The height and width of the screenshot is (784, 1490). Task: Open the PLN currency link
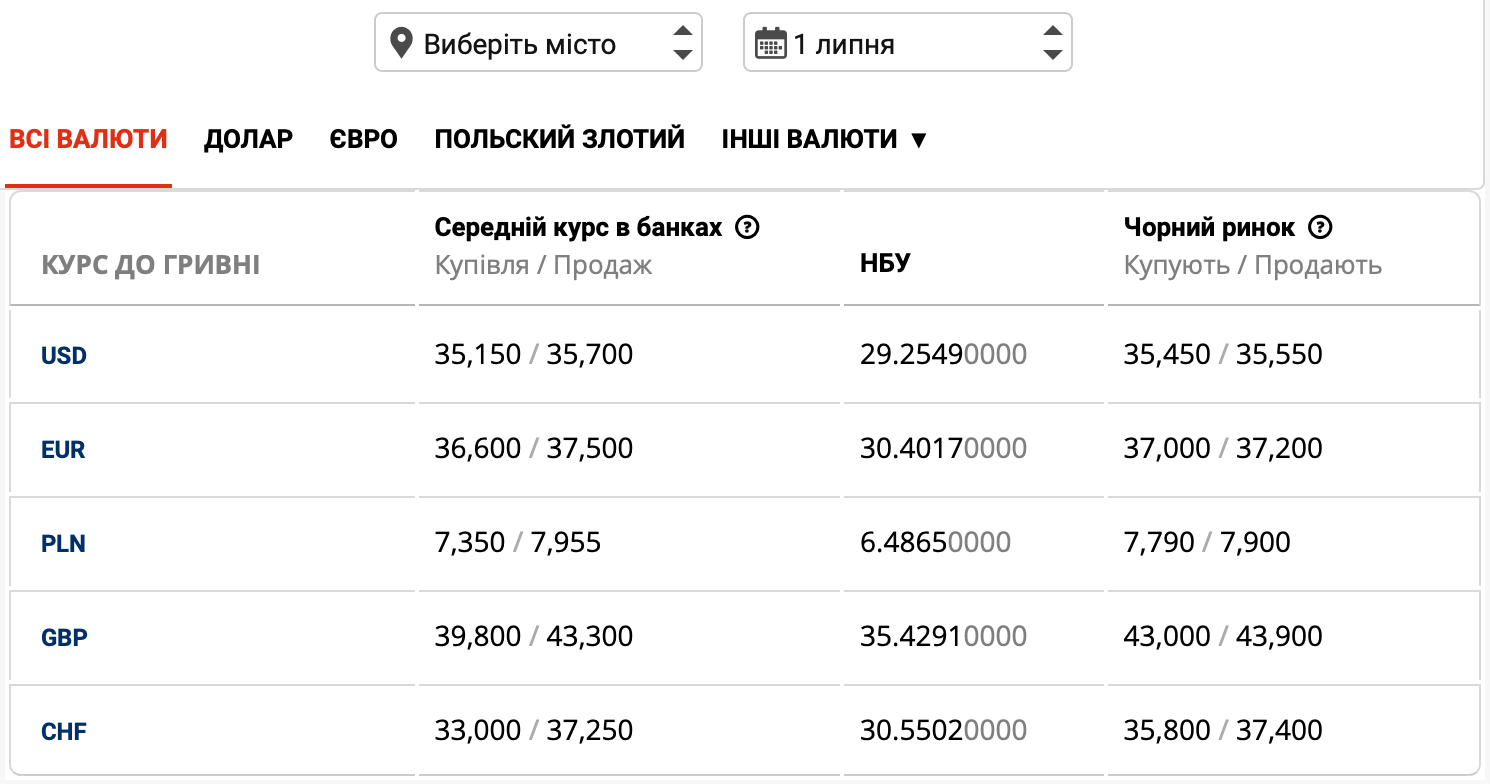(63, 544)
